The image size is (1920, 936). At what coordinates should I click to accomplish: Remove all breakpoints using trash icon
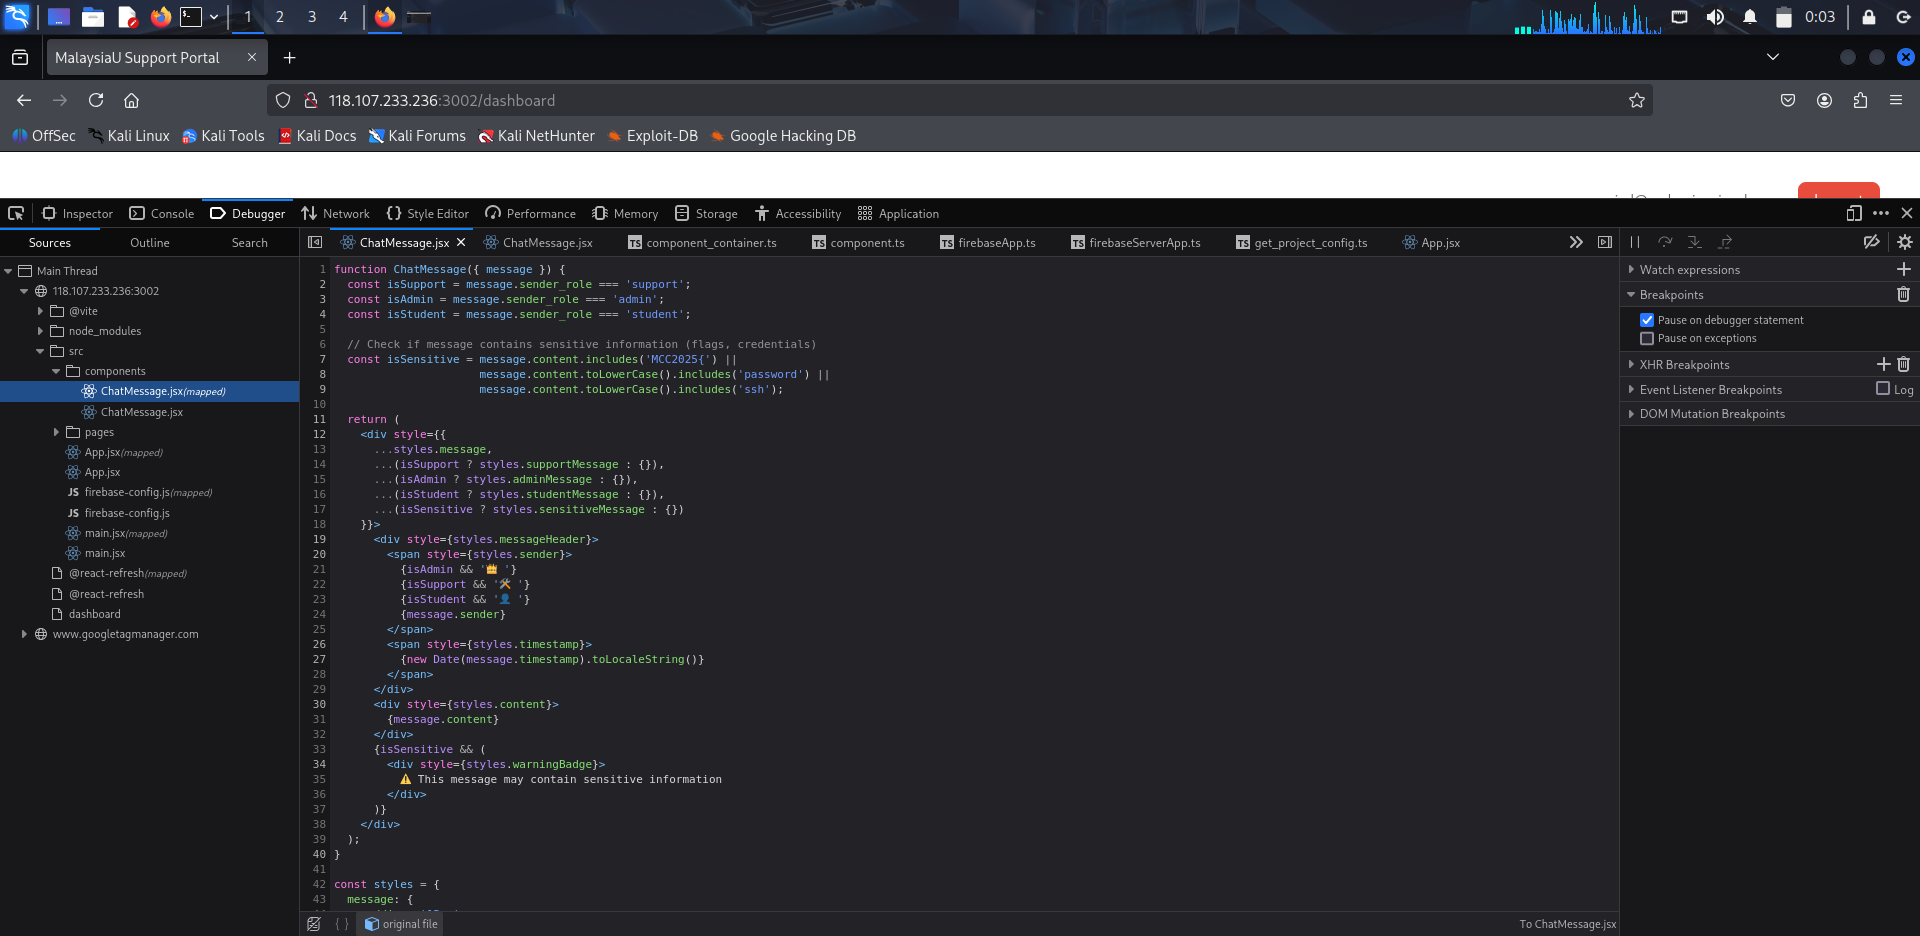click(1903, 295)
